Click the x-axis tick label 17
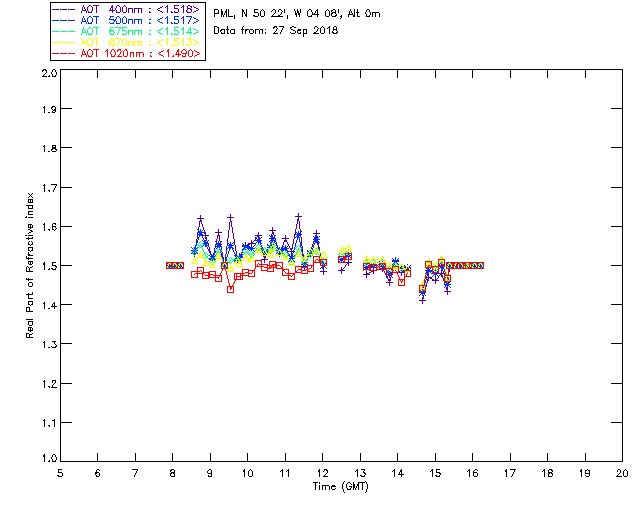The width and height of the screenshot is (640, 512). [x=510, y=473]
